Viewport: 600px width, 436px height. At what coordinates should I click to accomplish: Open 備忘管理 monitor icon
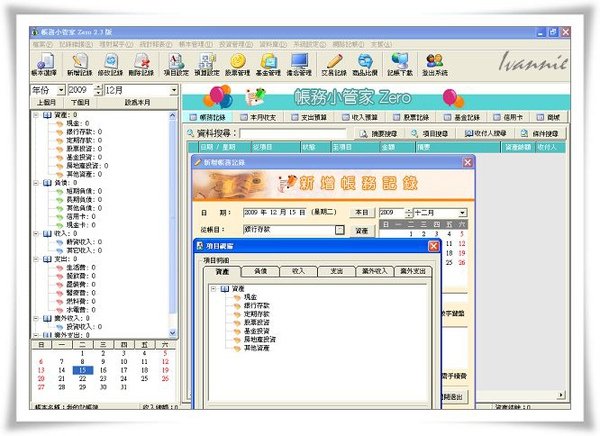point(299,64)
